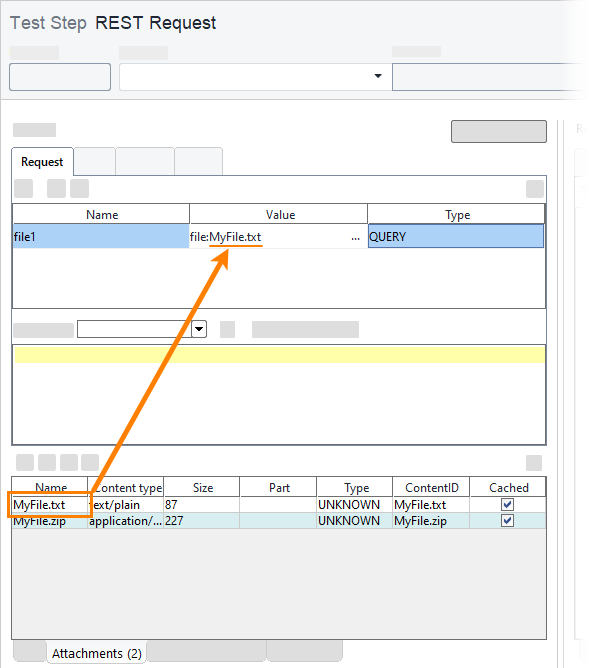The width and height of the screenshot is (589, 668).
Task: Select the file1 parameter name cell
Action: pyautogui.click(x=101, y=236)
